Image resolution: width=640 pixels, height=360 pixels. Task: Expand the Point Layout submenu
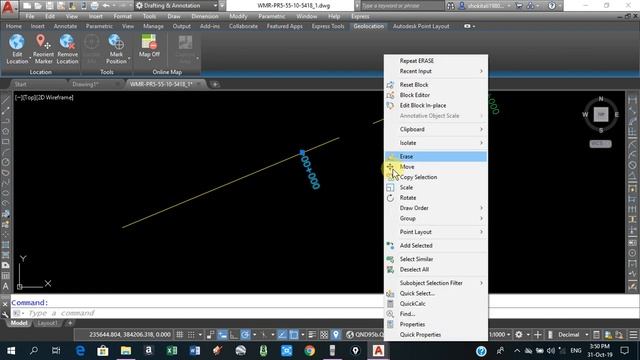pyautogui.click(x=436, y=232)
